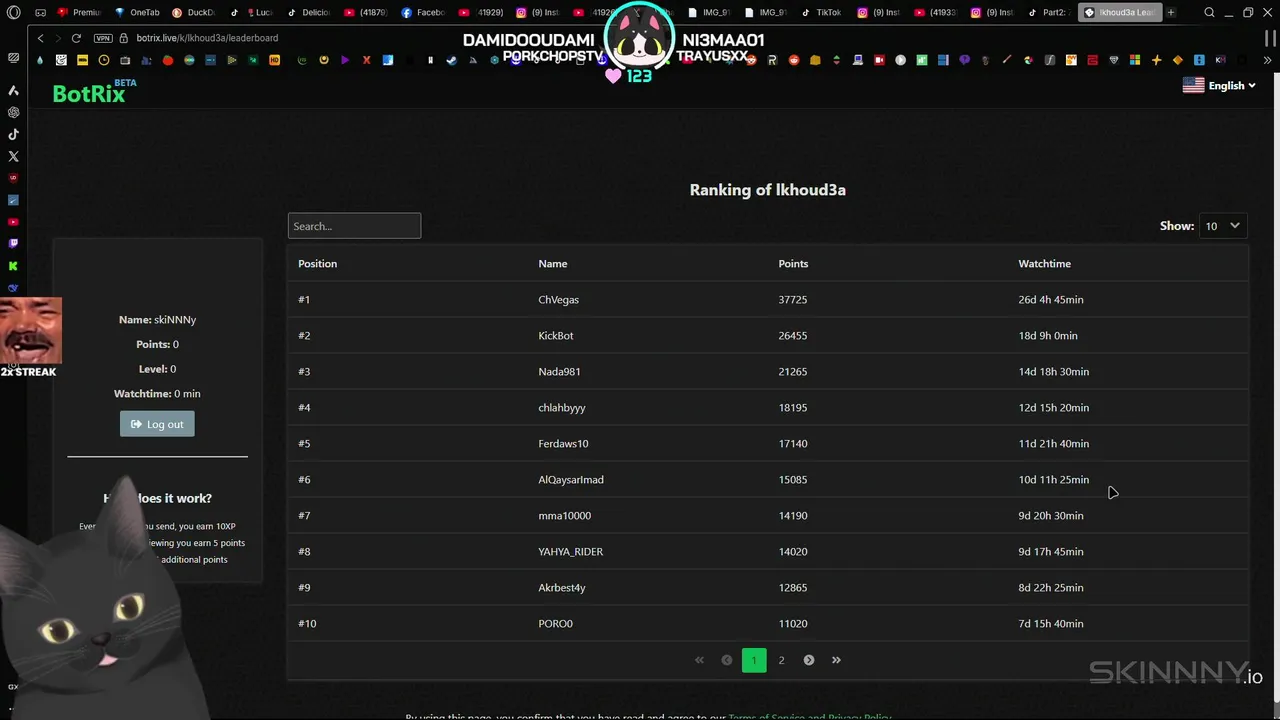Image resolution: width=1280 pixels, height=720 pixels.
Task: Open the Reddit bookmark icon
Action: (x=794, y=60)
